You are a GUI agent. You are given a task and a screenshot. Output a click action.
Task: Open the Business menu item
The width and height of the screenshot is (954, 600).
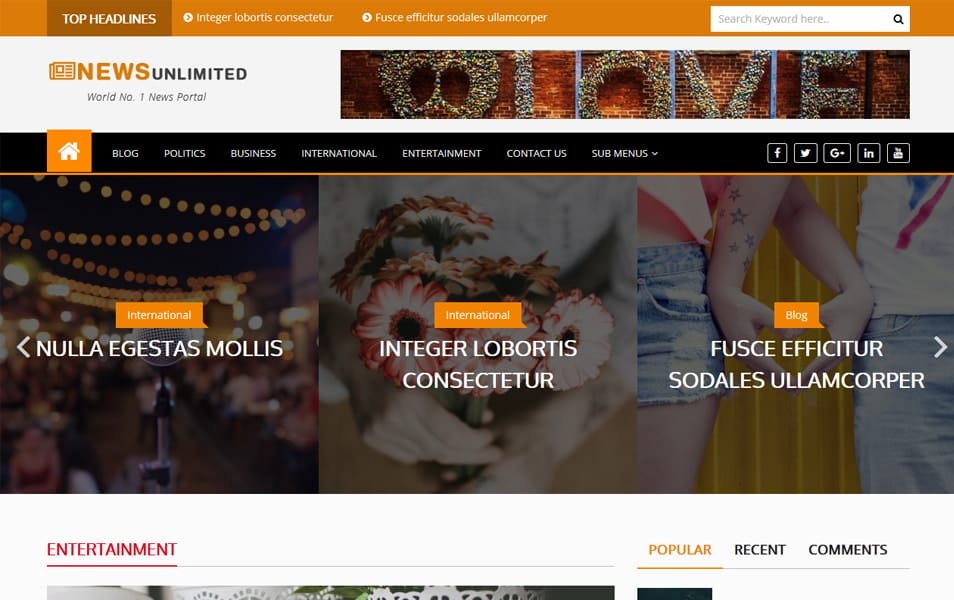[x=253, y=153]
